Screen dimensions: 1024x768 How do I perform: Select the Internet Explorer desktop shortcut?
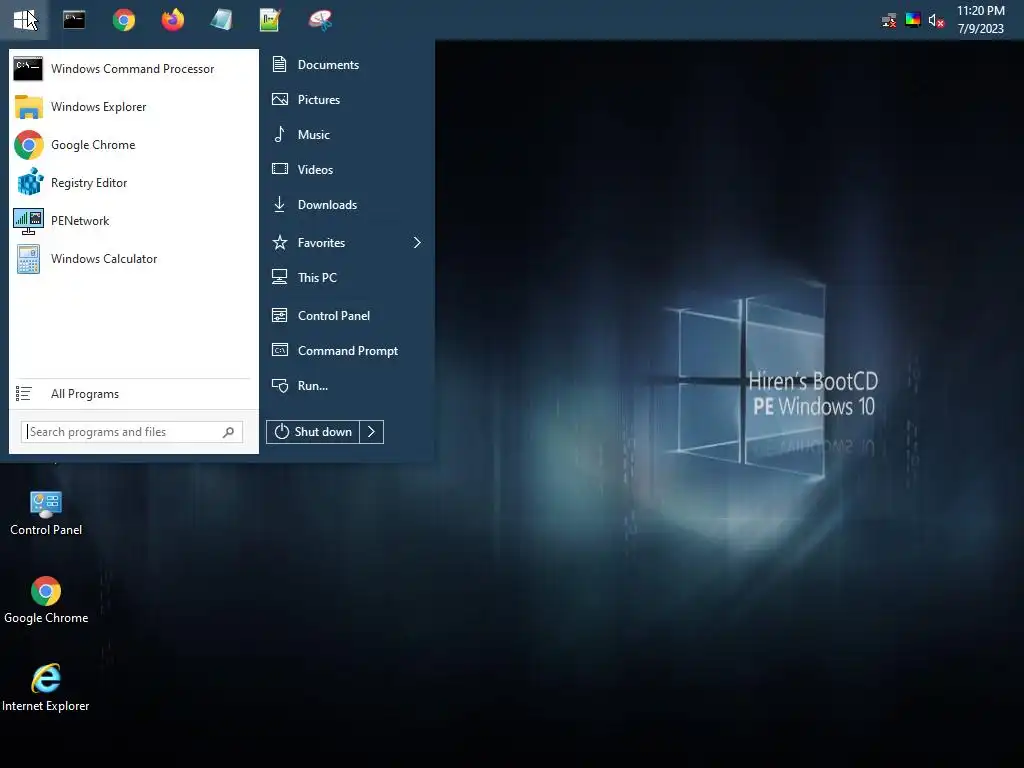[x=46, y=688]
